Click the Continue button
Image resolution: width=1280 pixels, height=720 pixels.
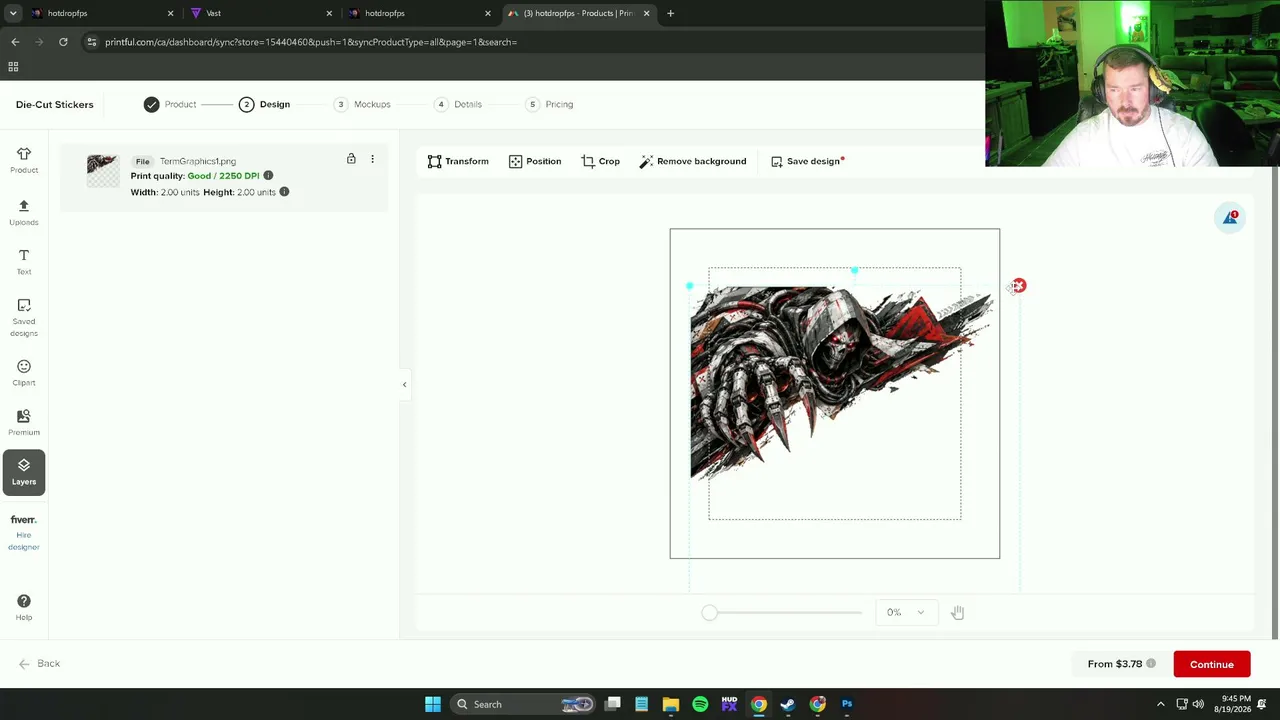pos(1212,664)
